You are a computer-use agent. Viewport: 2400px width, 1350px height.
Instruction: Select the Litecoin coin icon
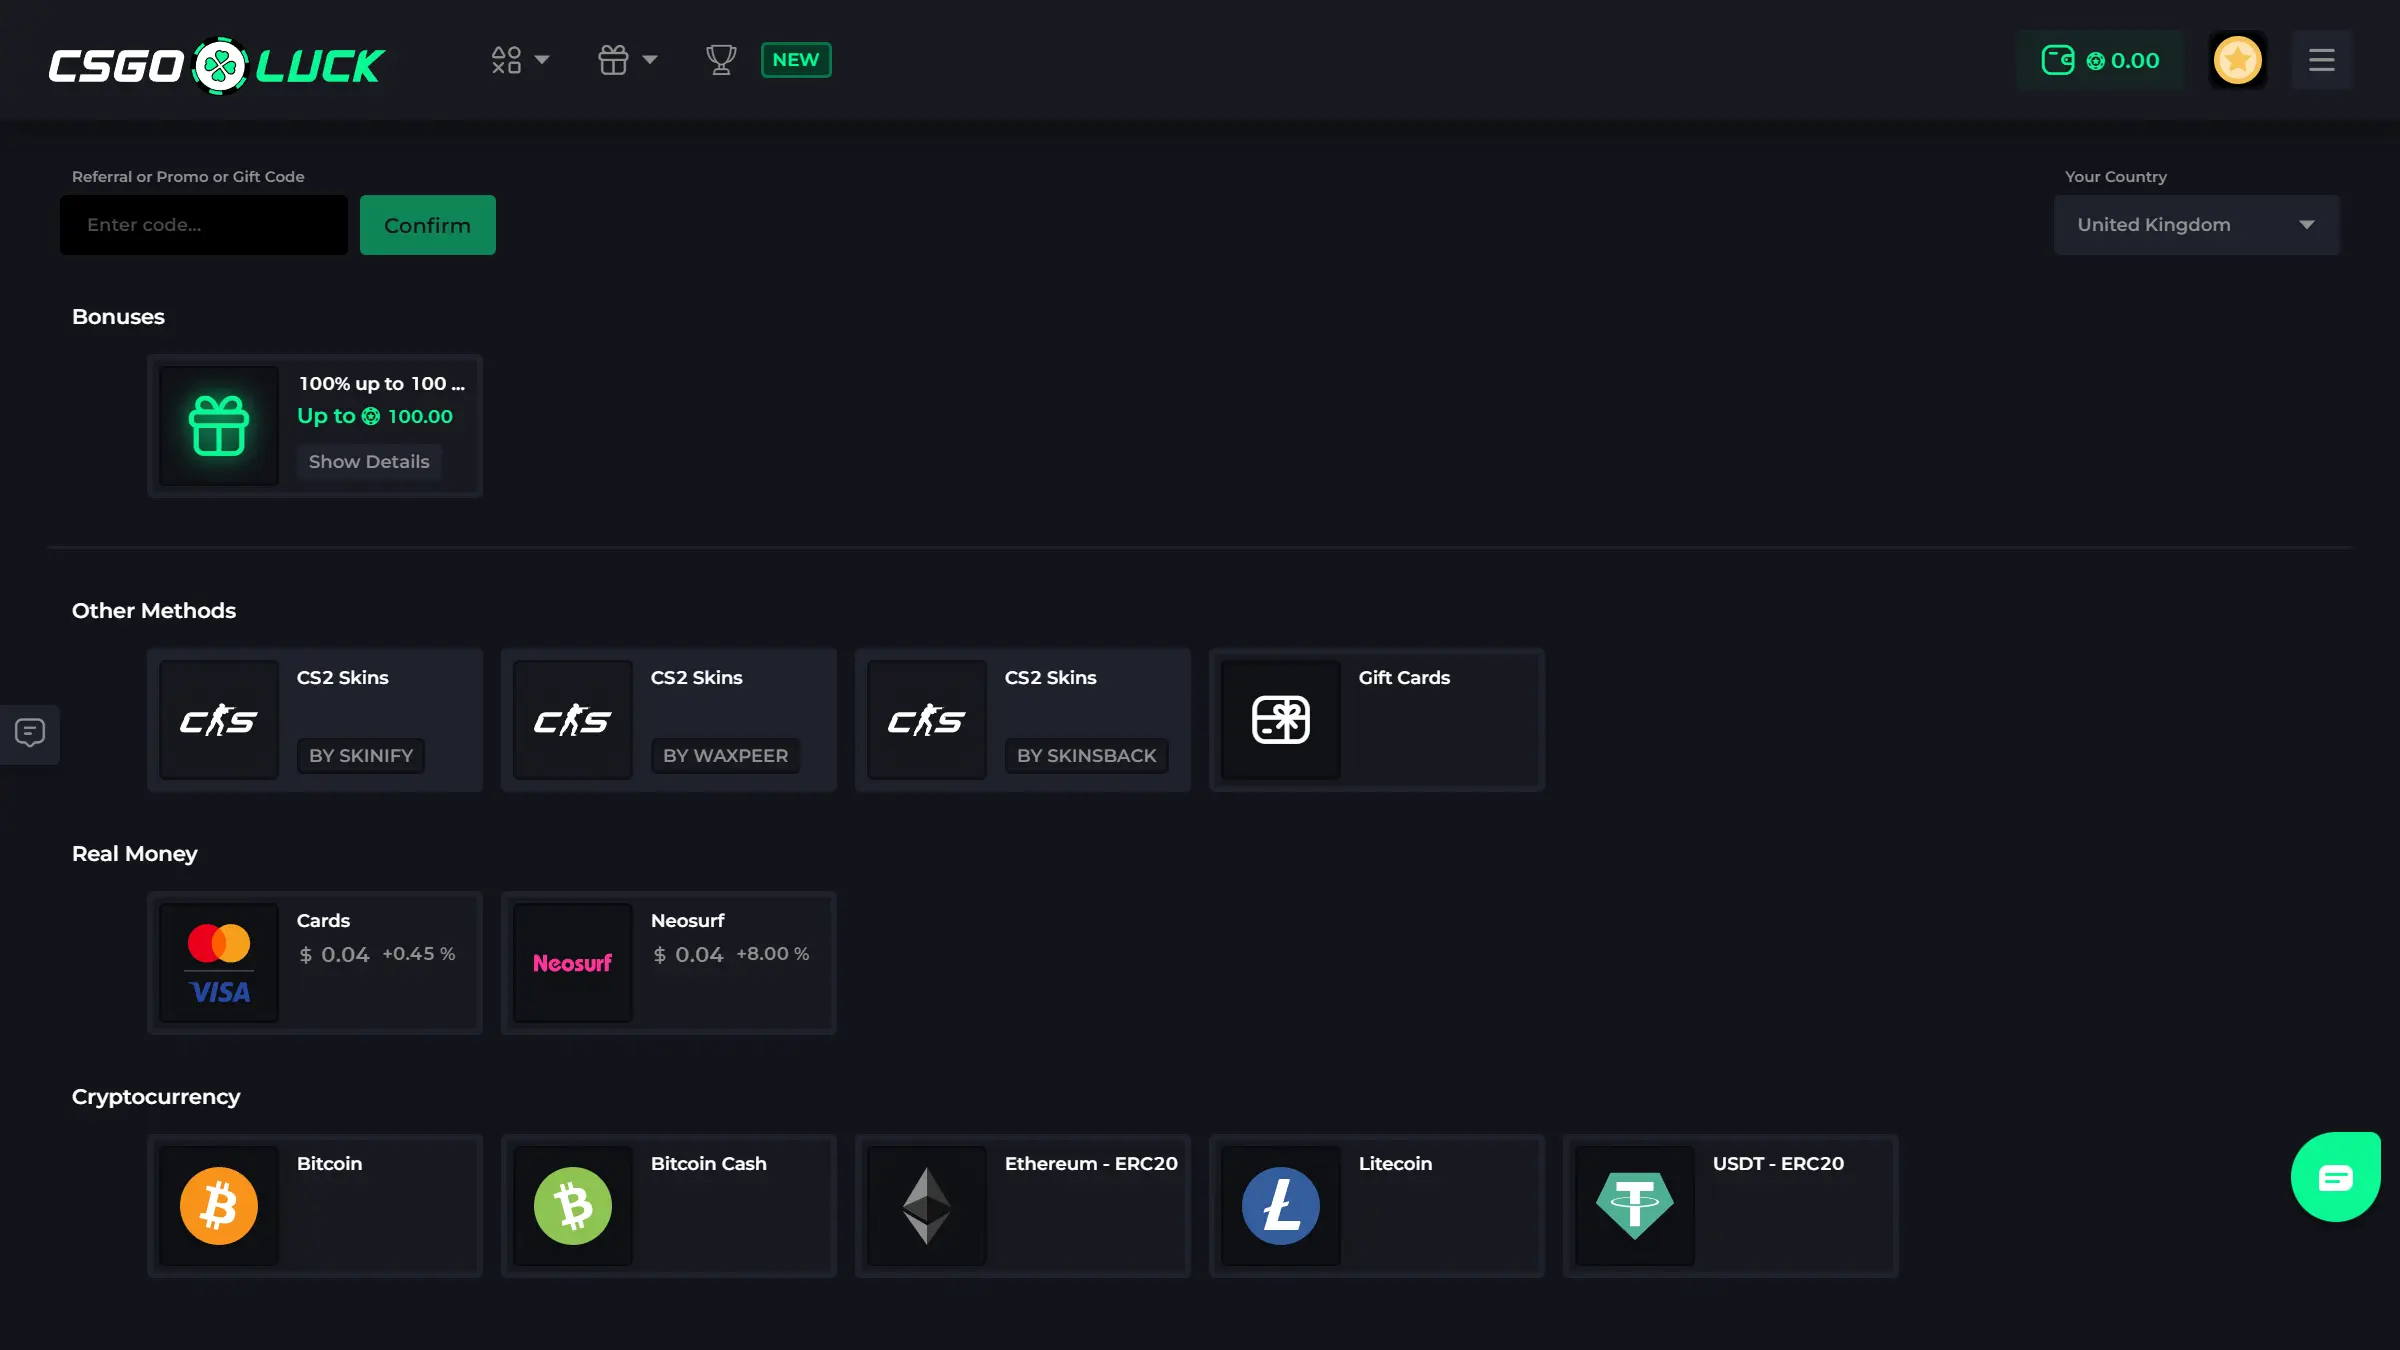[x=1281, y=1206]
